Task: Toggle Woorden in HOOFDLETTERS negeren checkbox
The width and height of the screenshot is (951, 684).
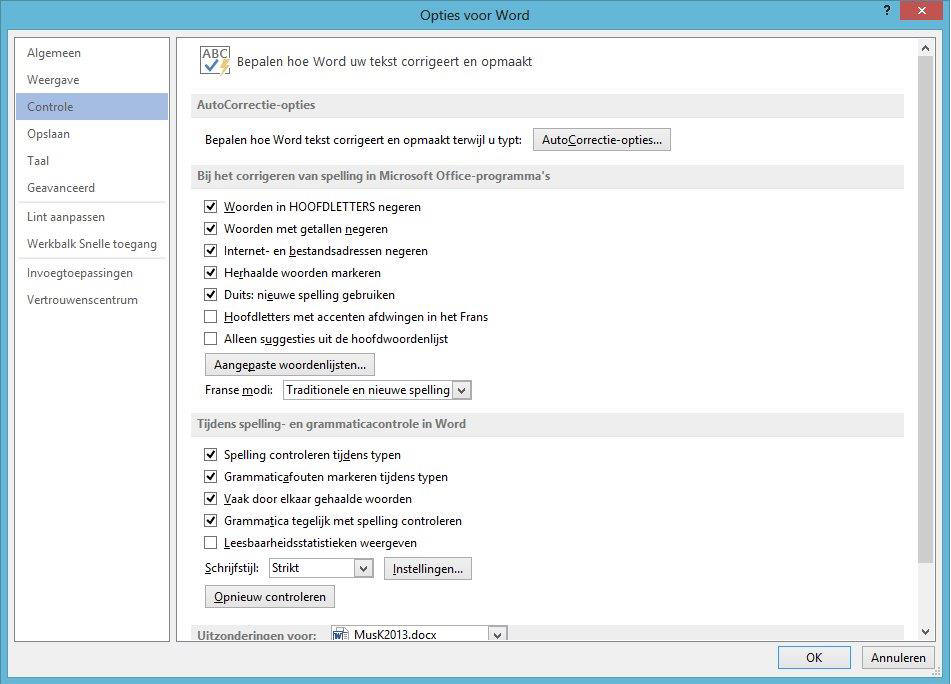Action: (x=210, y=207)
